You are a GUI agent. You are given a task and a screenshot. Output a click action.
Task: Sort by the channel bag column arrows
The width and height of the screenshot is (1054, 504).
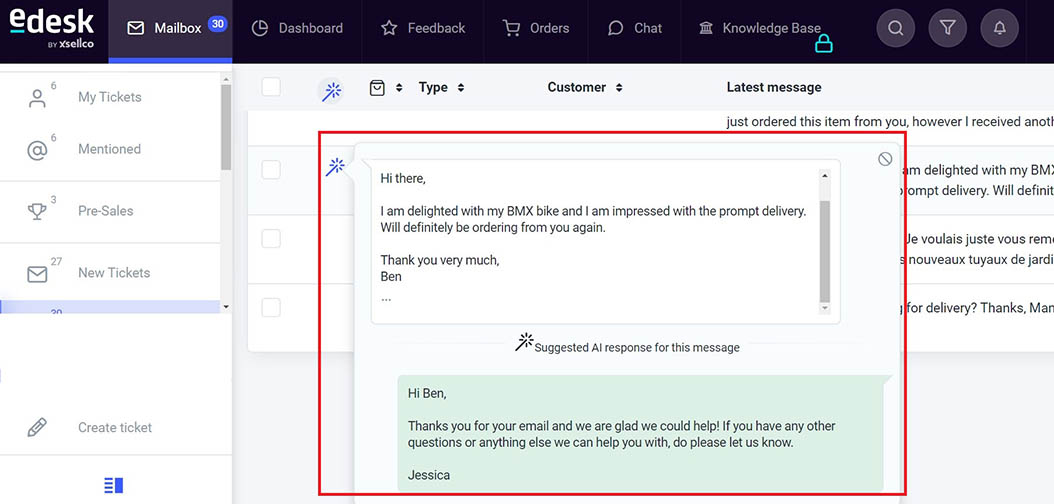click(x=399, y=88)
